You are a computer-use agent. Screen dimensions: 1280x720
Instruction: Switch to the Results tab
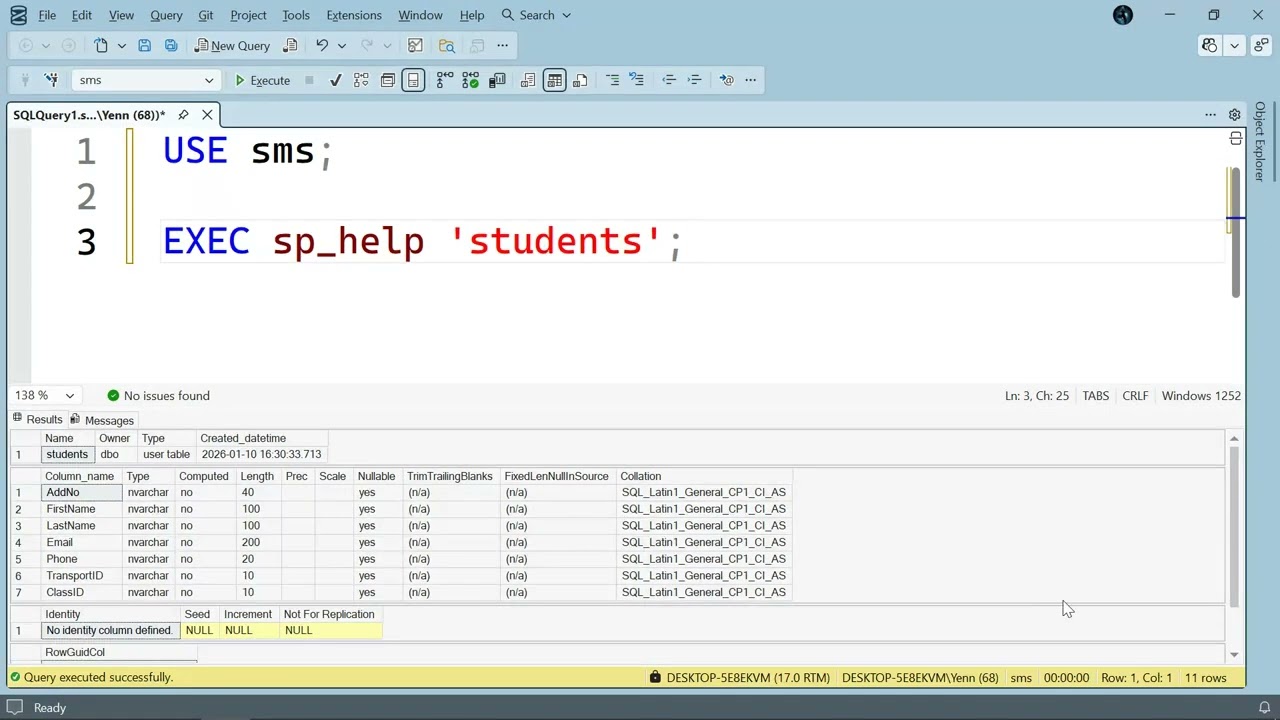click(37, 420)
